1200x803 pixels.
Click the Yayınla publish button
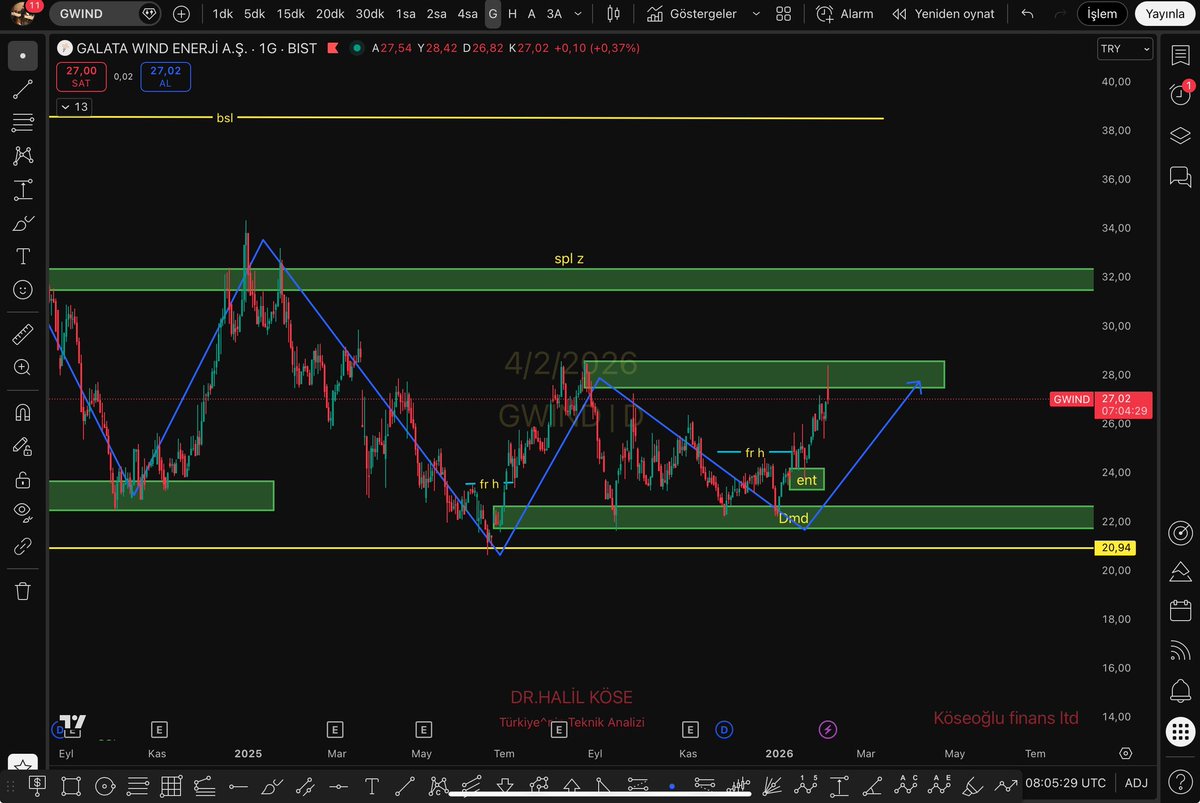[1164, 14]
